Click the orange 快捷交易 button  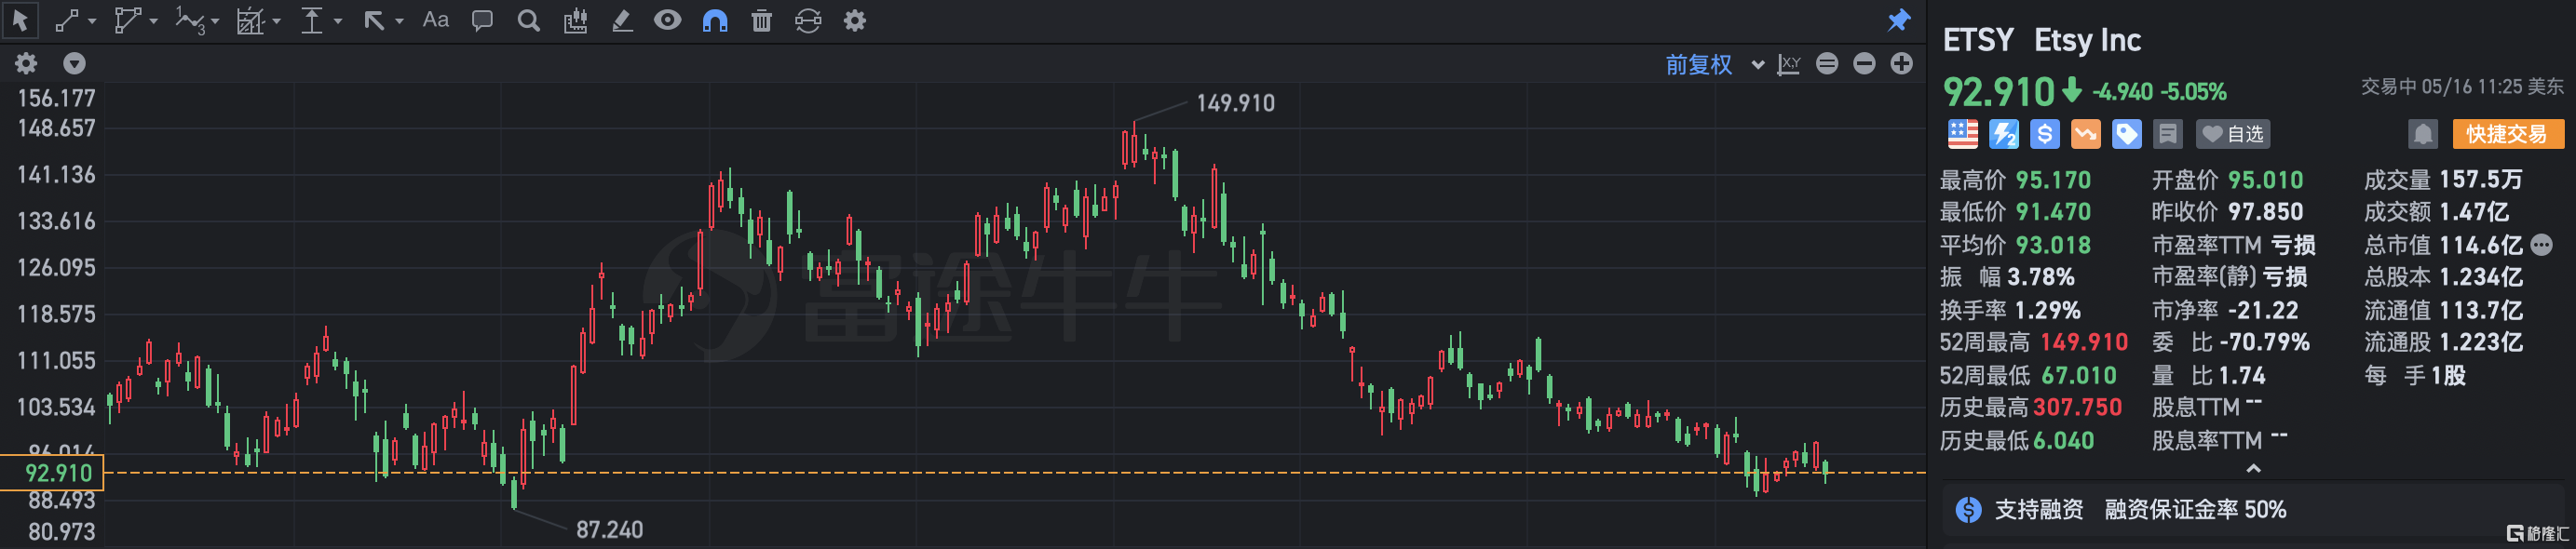click(x=2508, y=133)
